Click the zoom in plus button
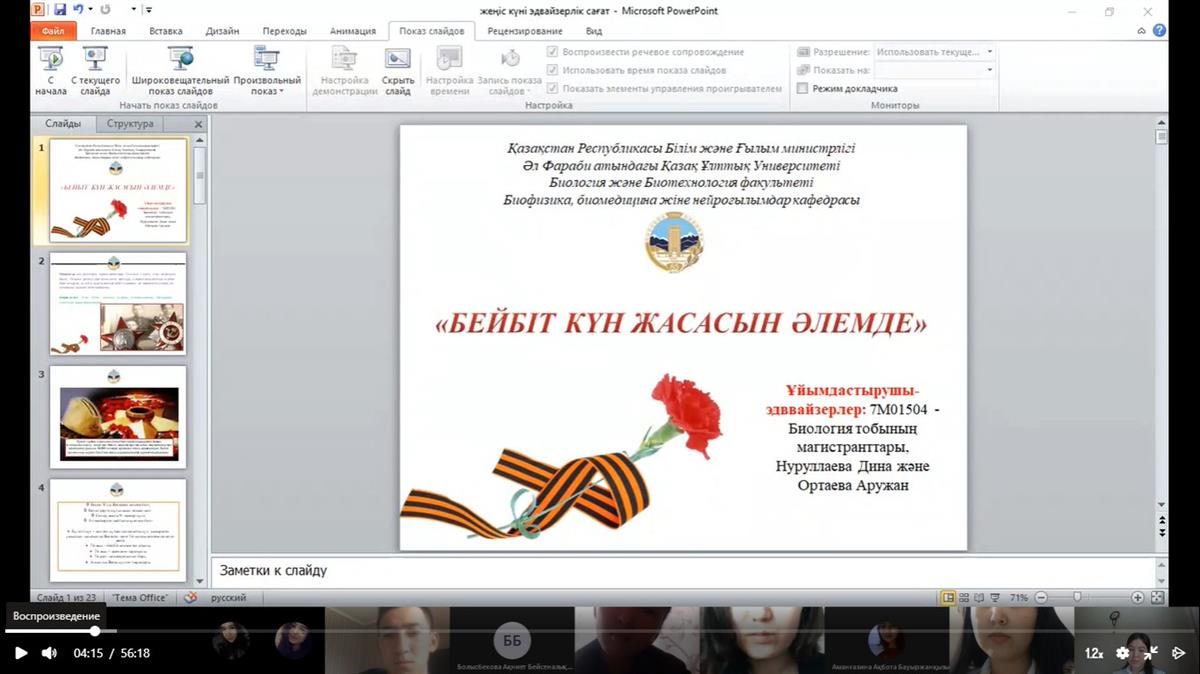The height and width of the screenshot is (674, 1200). [1138, 597]
